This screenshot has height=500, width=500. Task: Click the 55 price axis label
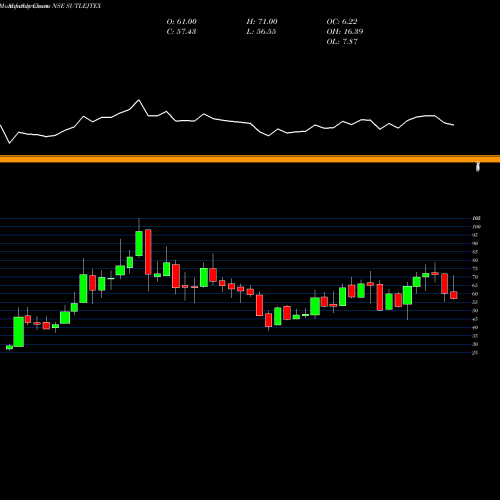pos(475,302)
